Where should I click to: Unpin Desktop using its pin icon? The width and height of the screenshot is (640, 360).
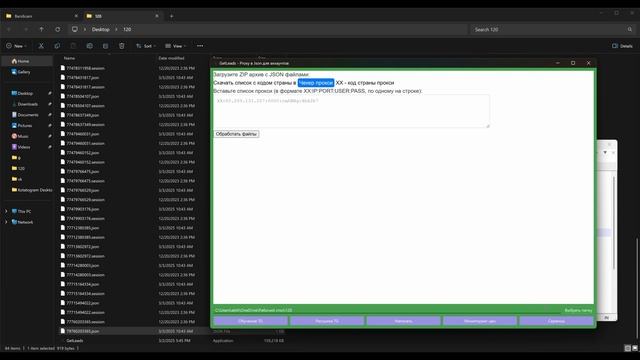tap(50, 93)
